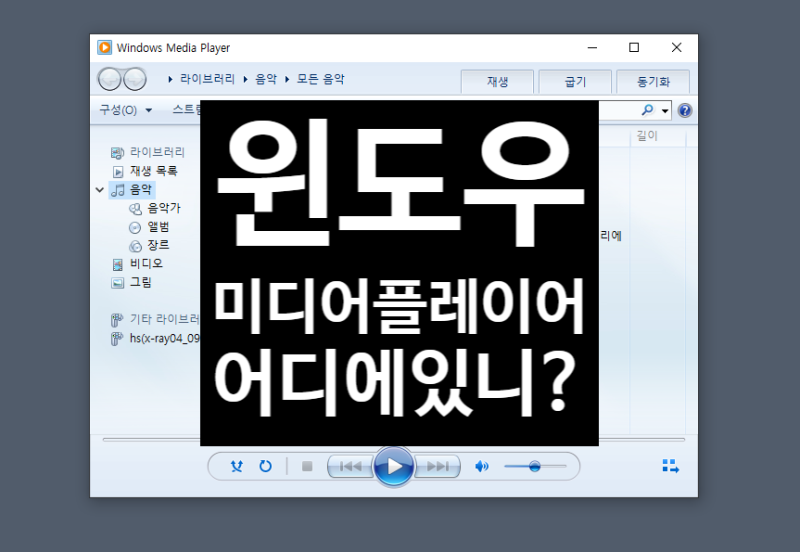Go forward with the forward arrow button
Image resolution: width=800 pixels, height=552 pixels.
click(135, 79)
